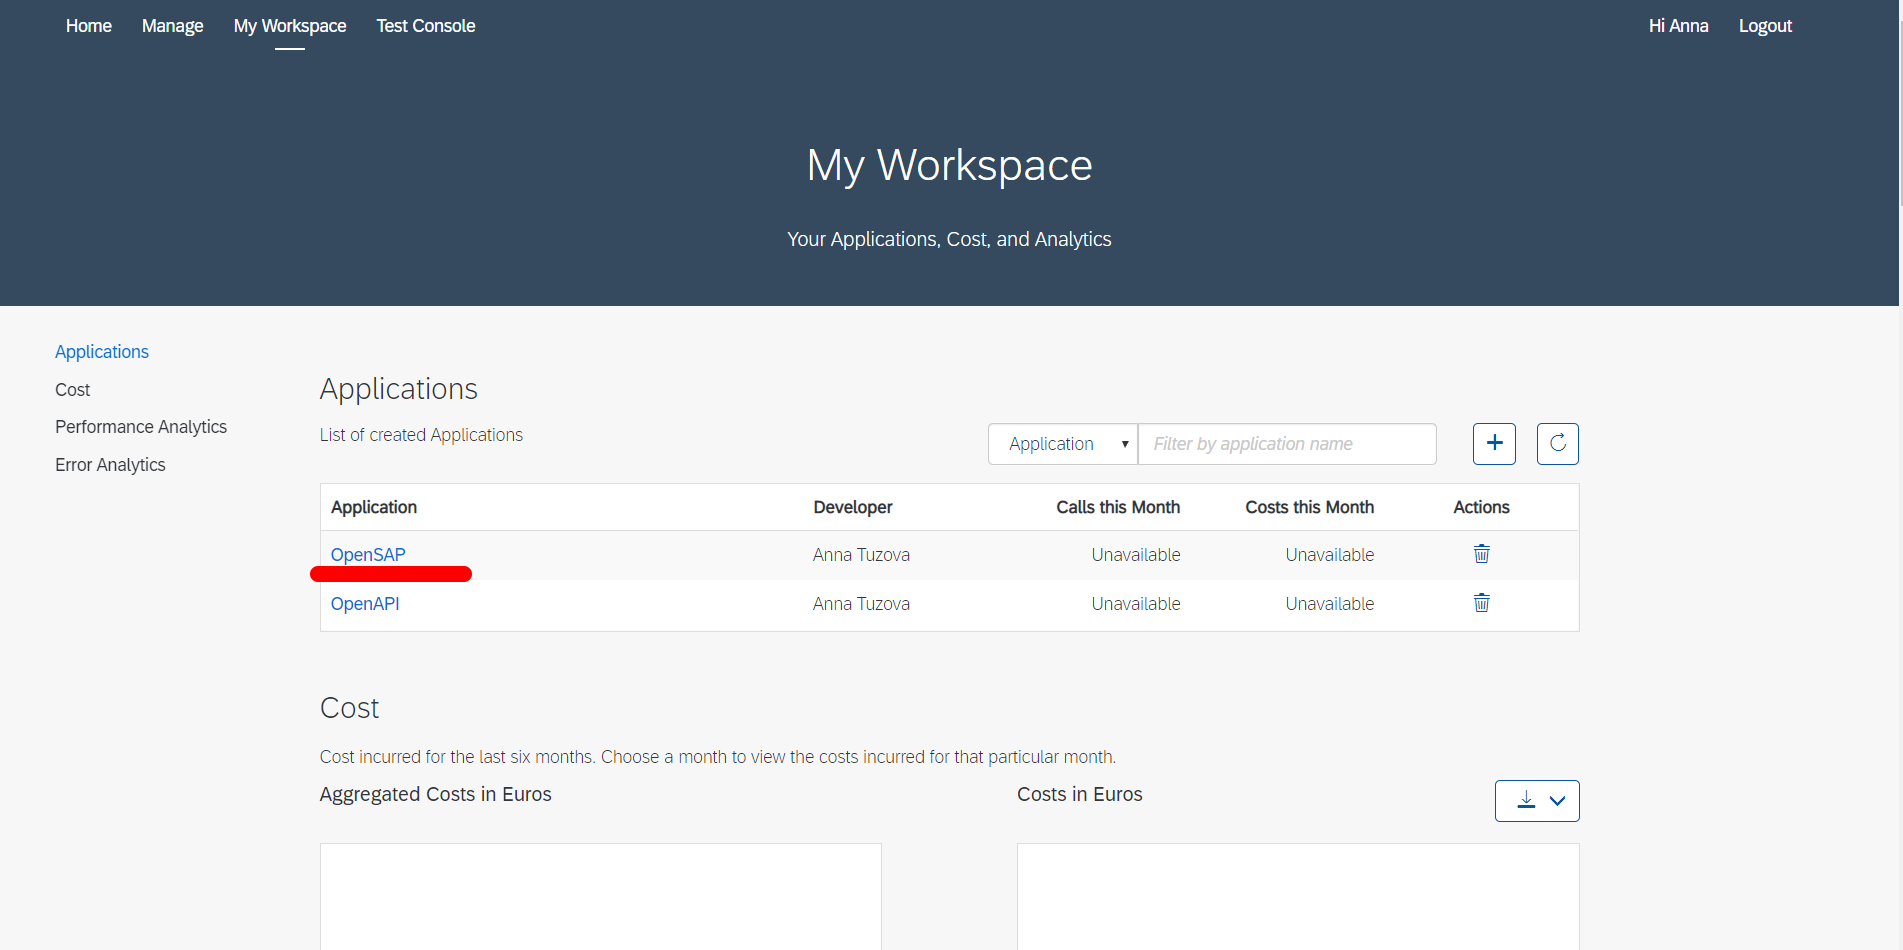Select Cost in the left sidebar

pos(72,389)
